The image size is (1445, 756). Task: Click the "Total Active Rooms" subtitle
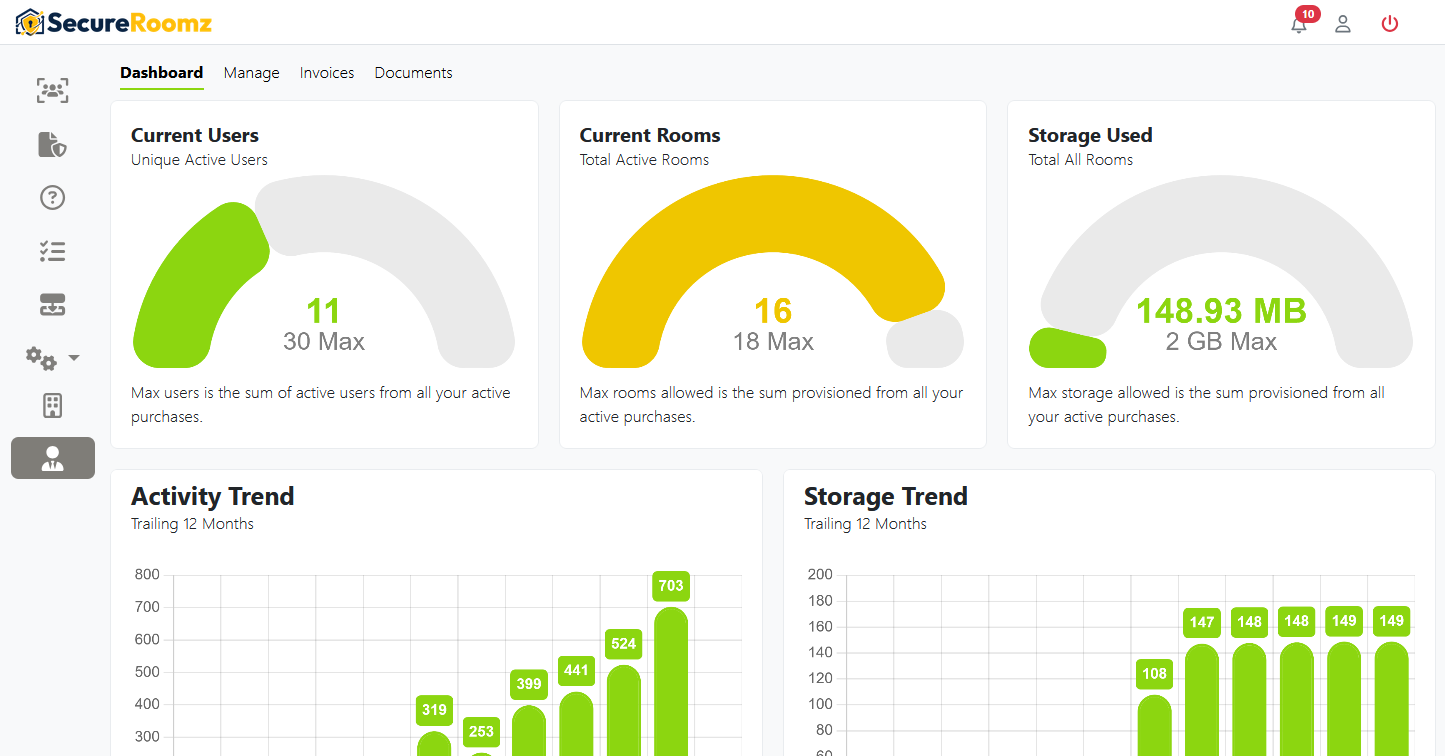(644, 160)
